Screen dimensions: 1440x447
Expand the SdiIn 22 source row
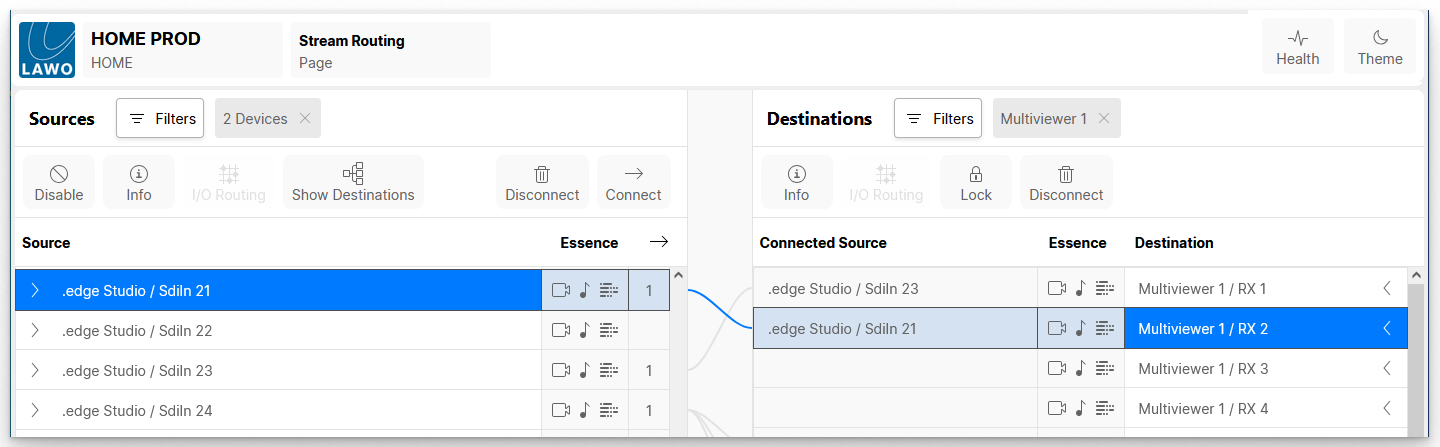pyautogui.click(x=35, y=331)
